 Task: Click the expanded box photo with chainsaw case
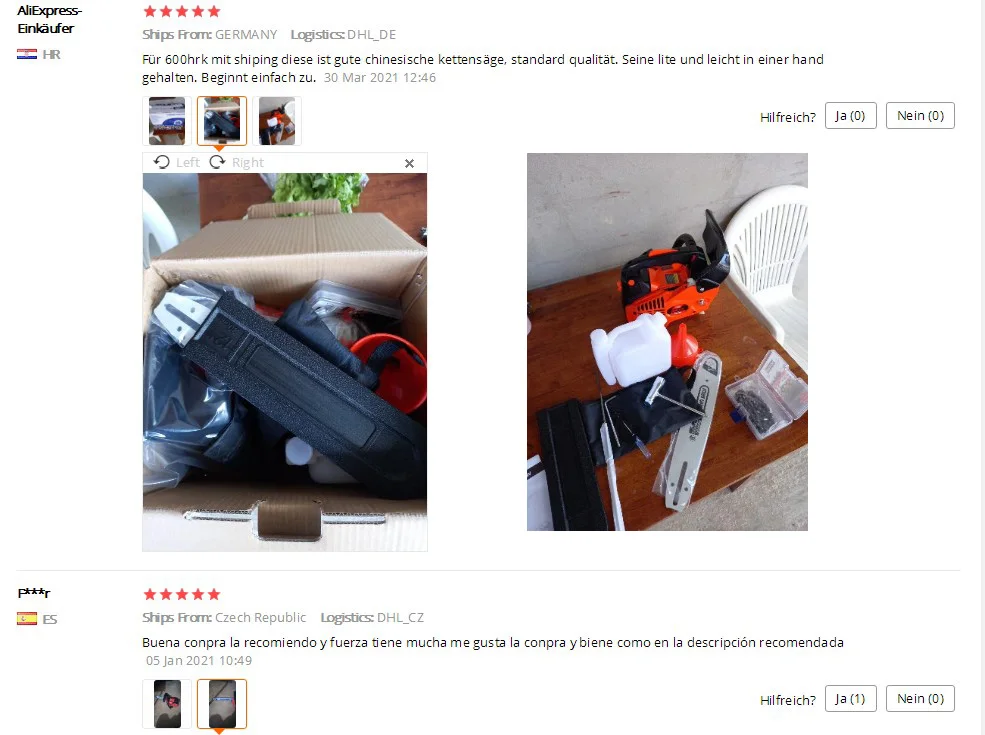285,362
